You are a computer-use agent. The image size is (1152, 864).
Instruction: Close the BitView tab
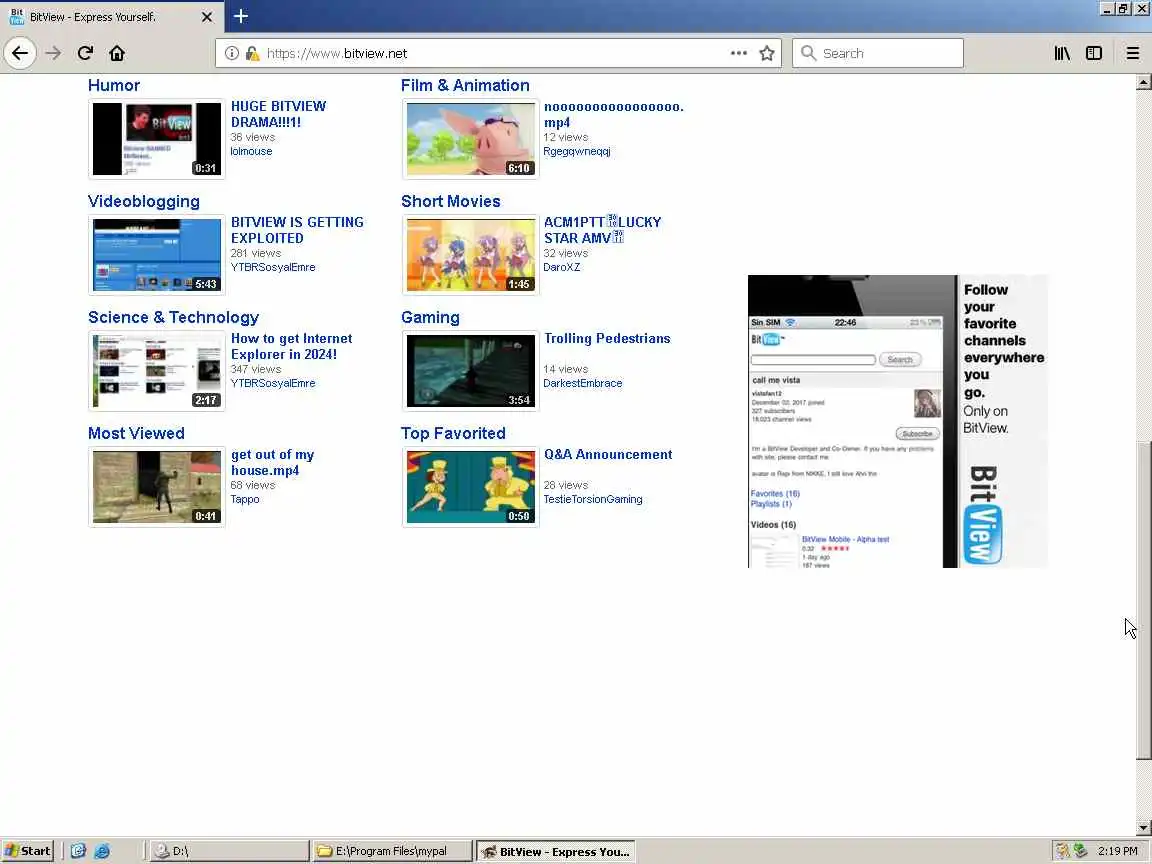click(207, 16)
